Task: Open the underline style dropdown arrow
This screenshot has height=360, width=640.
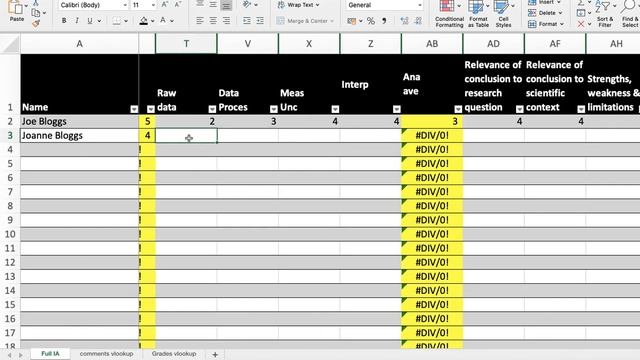Action: (x=99, y=21)
